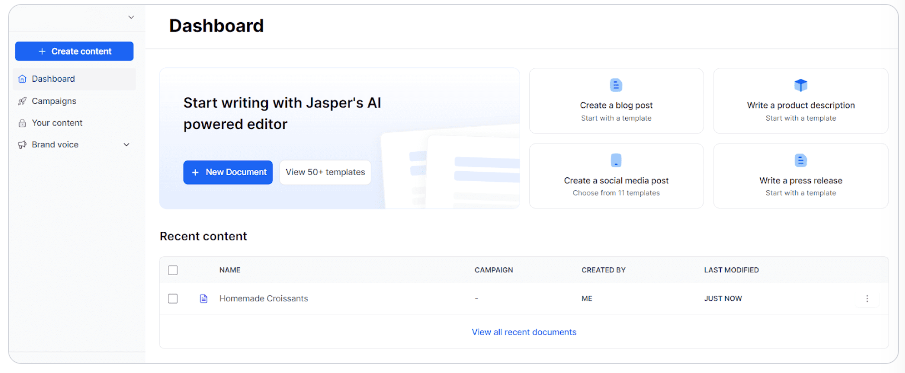Image resolution: width=905 pixels, height=373 pixels.
Task: Click the Campaigns rocket icon
Action: [x=23, y=101]
